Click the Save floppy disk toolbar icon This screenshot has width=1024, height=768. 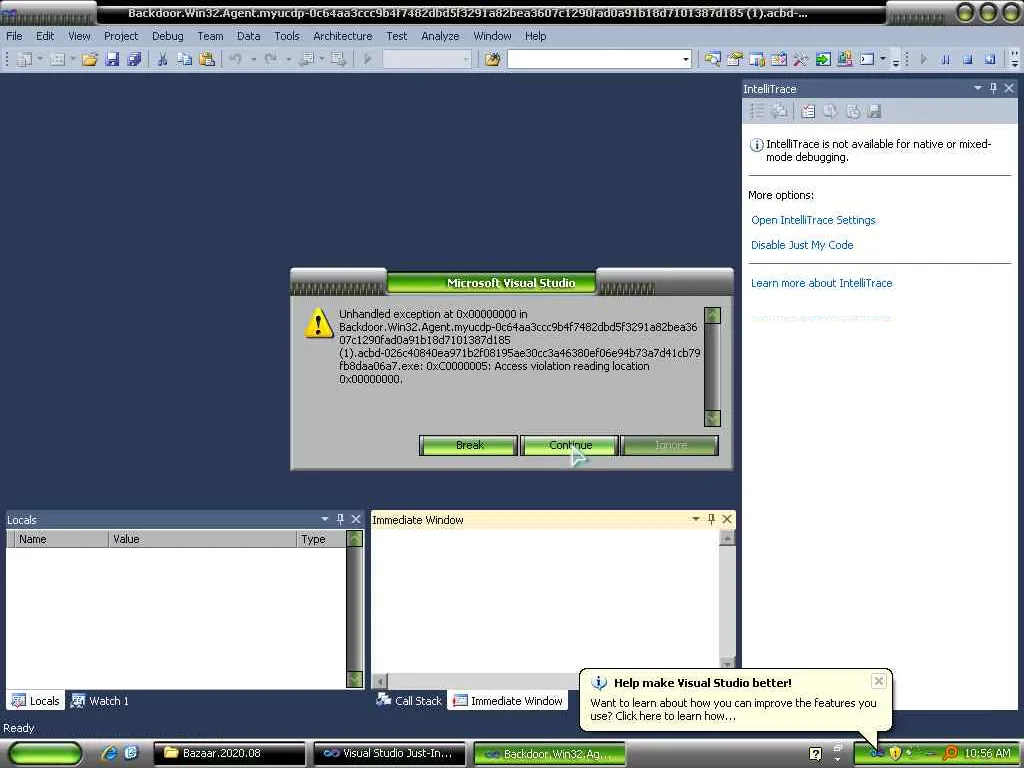tap(112, 59)
